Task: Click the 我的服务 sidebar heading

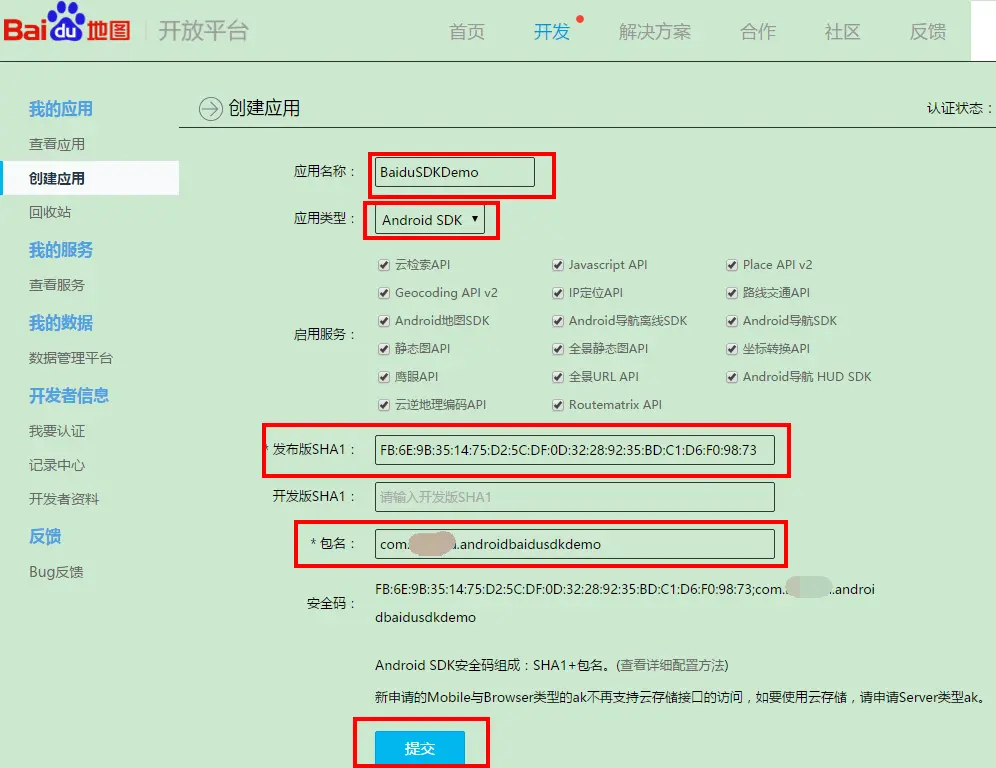Action: pos(61,250)
